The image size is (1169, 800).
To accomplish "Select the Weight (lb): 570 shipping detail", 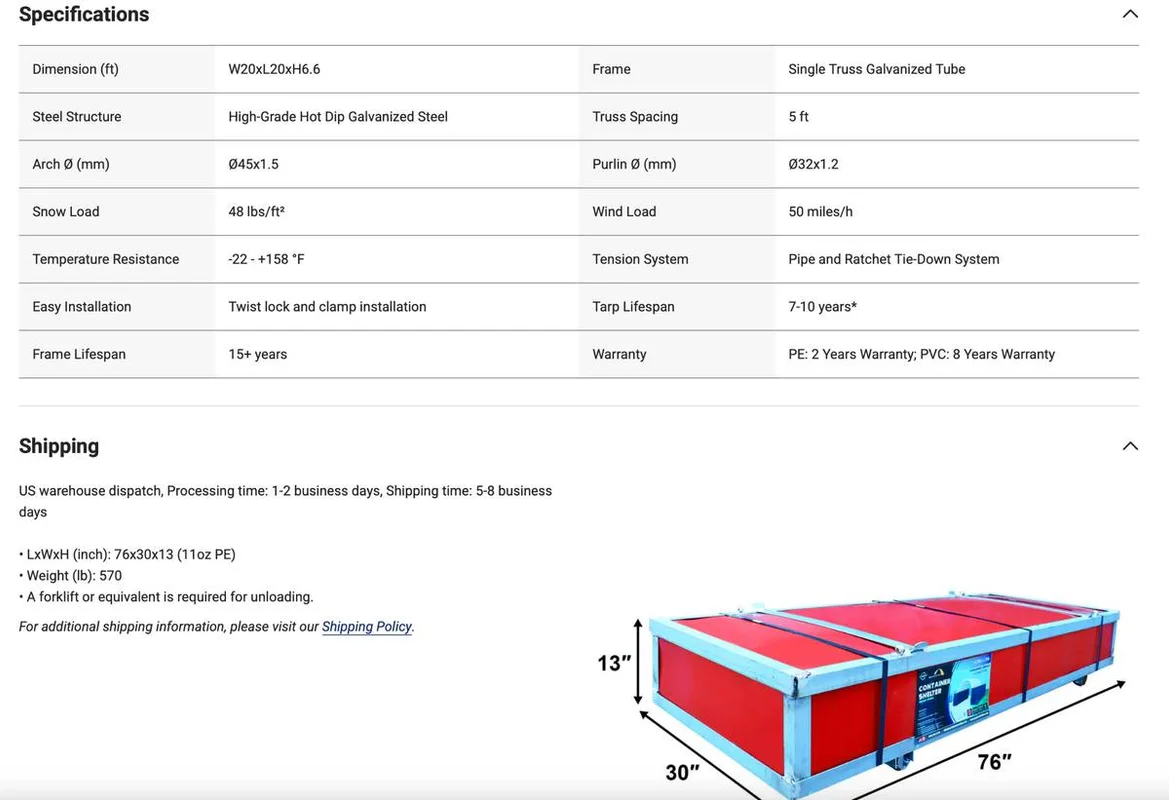I will click(70, 575).
